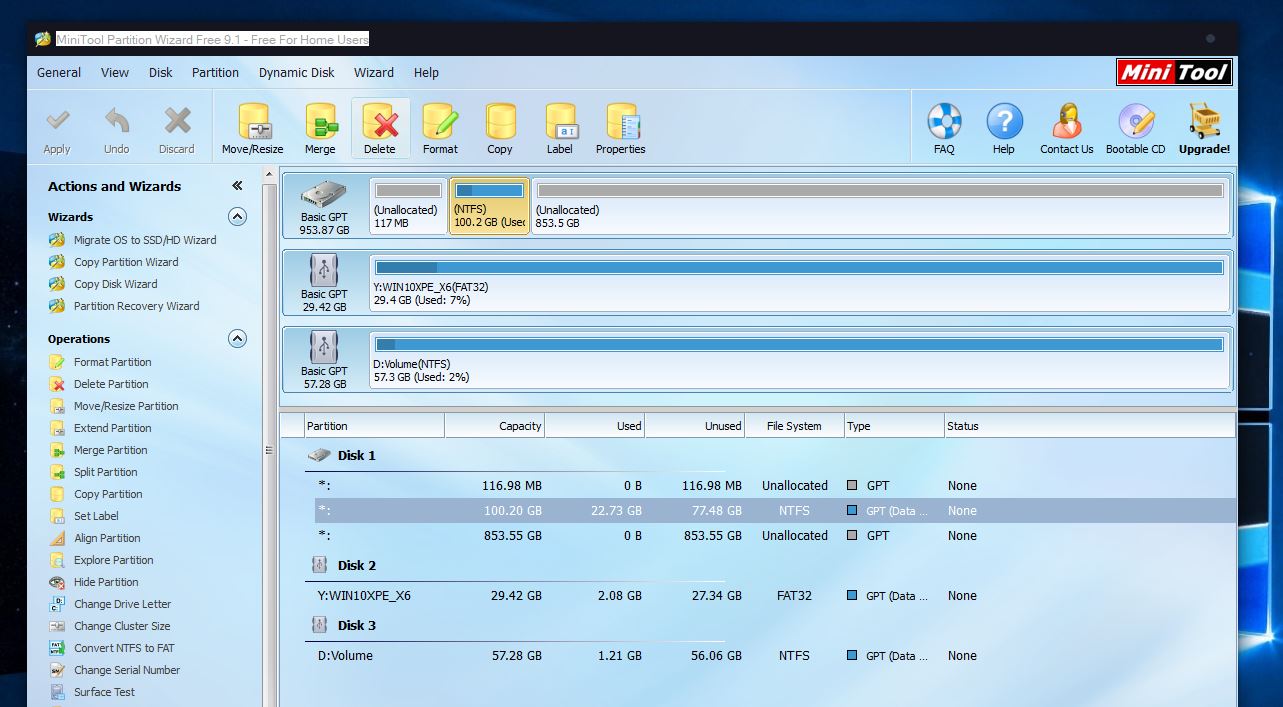Click the Upgrade shopping cart icon
Viewport: 1283px width, 707px height.
tap(1204, 121)
